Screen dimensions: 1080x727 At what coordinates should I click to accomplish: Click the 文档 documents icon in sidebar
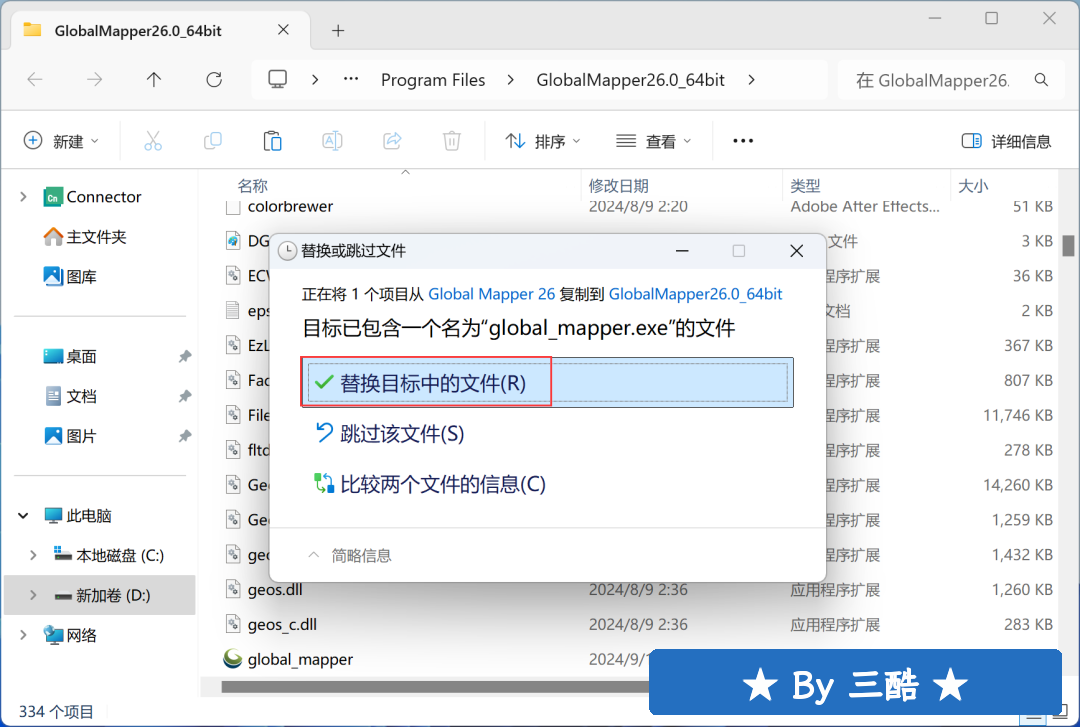52,396
